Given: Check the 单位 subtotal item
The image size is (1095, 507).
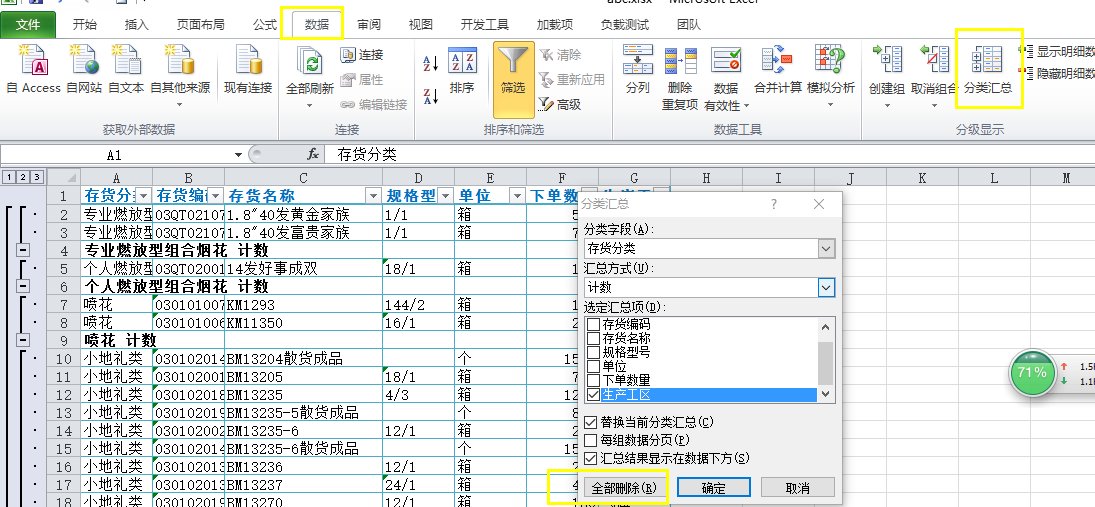Looking at the screenshot, I should coord(594,367).
